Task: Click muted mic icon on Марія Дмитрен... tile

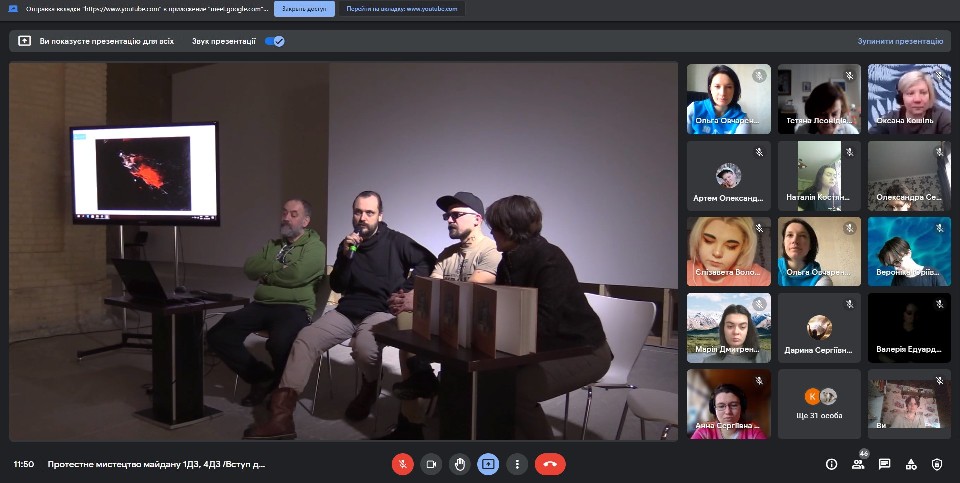Action: 759,304
